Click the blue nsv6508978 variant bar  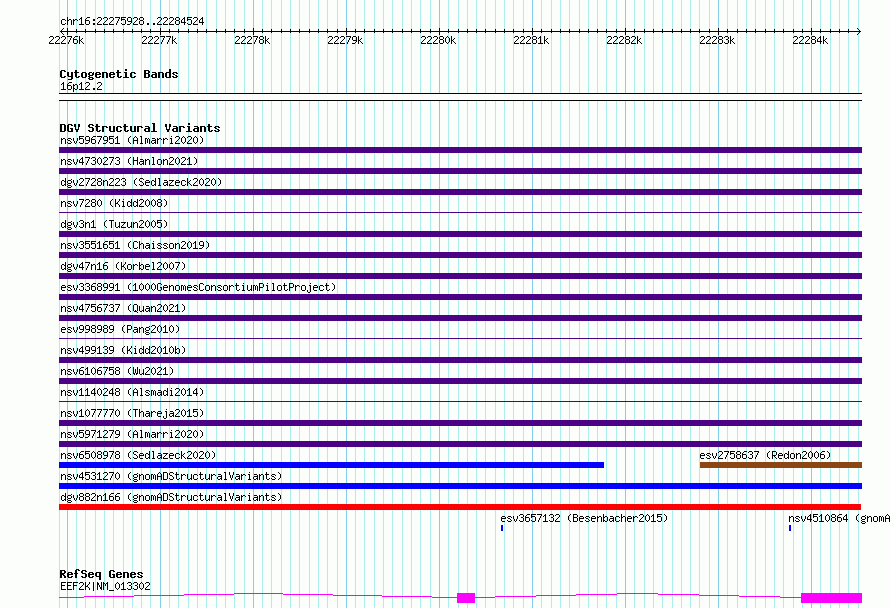[331, 465]
